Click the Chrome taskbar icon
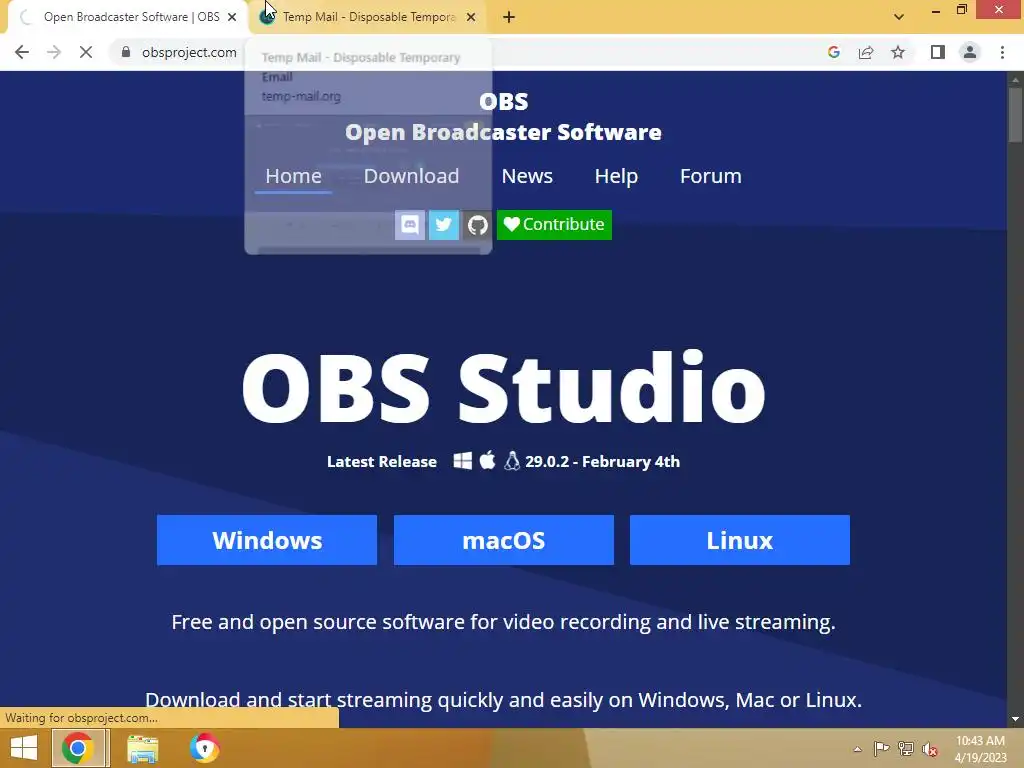Image resolution: width=1024 pixels, height=768 pixels. [78, 748]
